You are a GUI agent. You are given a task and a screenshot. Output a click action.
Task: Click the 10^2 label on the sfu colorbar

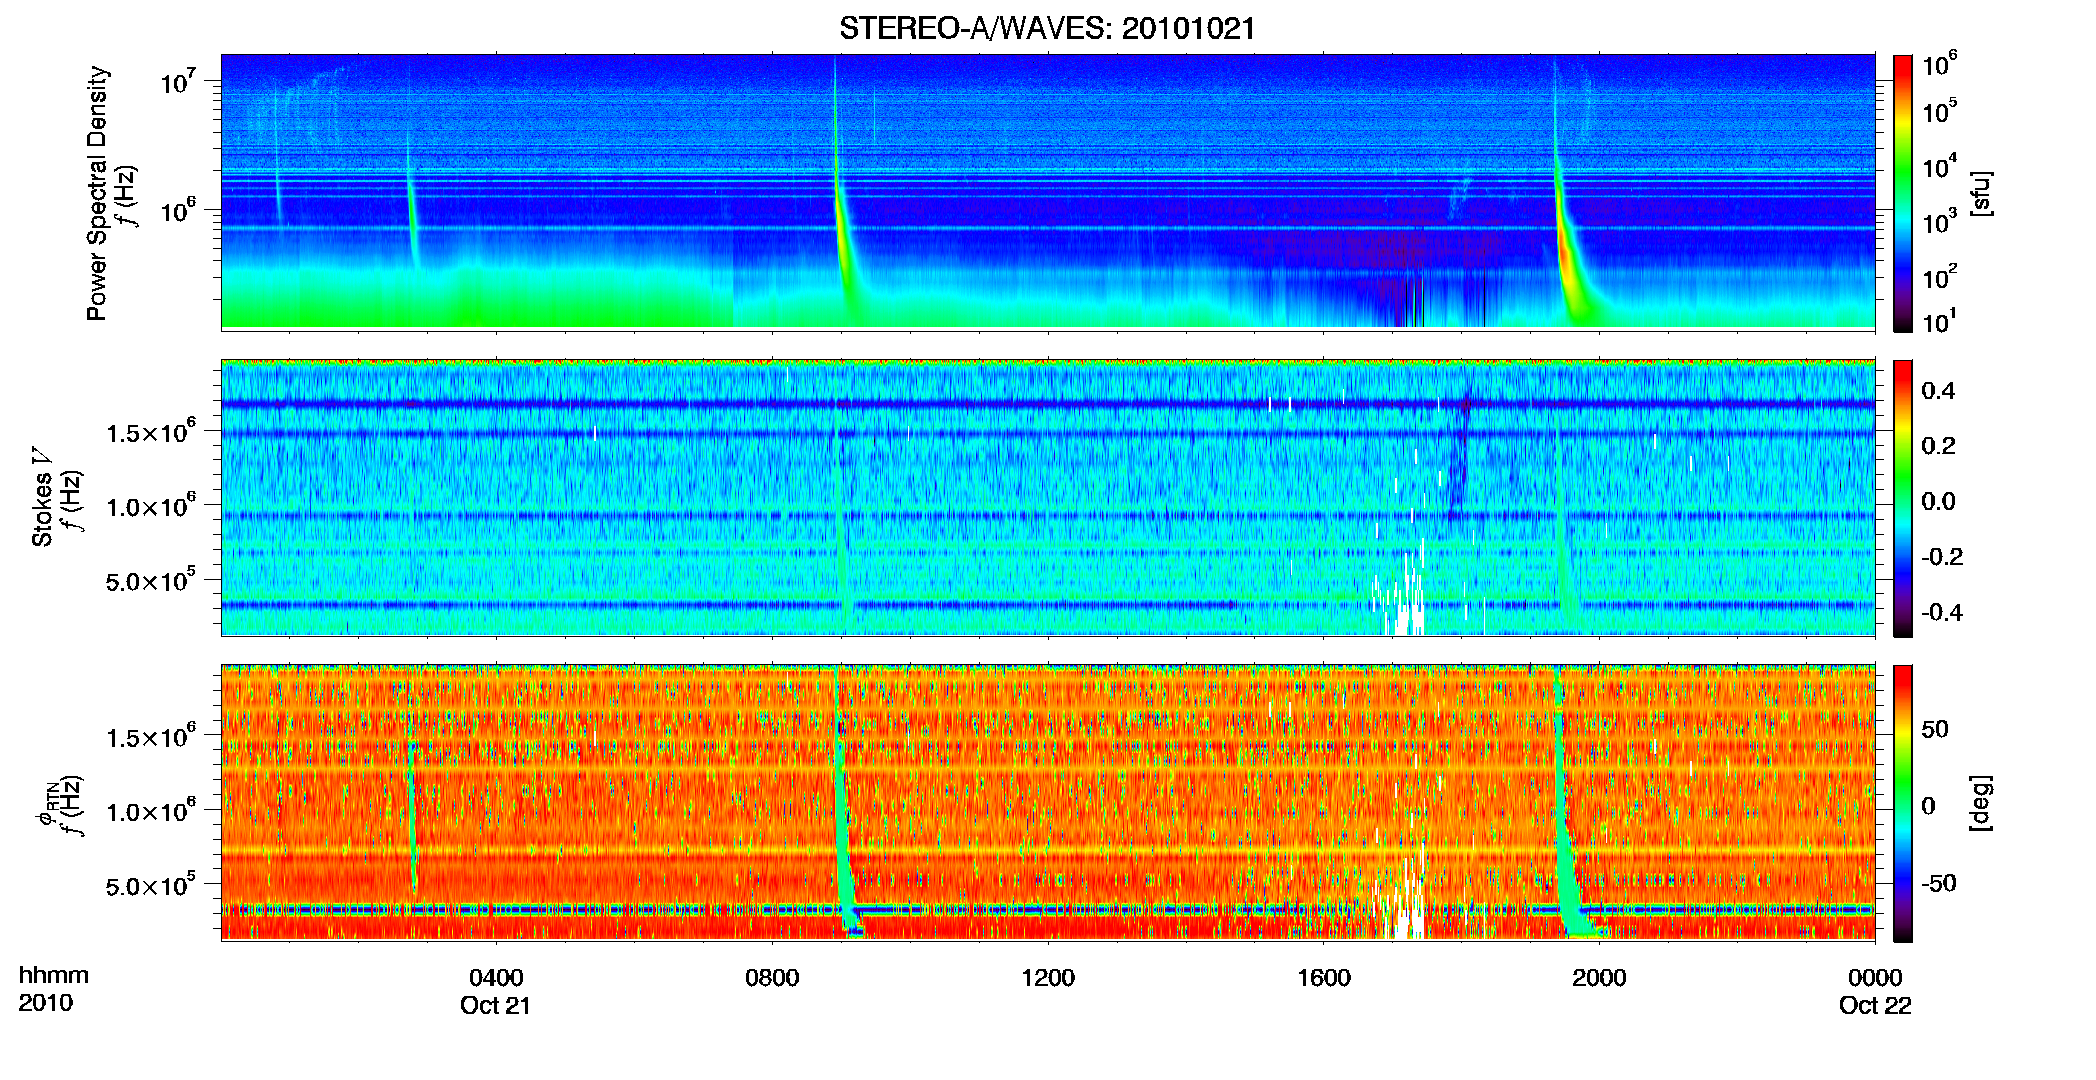click(1940, 276)
